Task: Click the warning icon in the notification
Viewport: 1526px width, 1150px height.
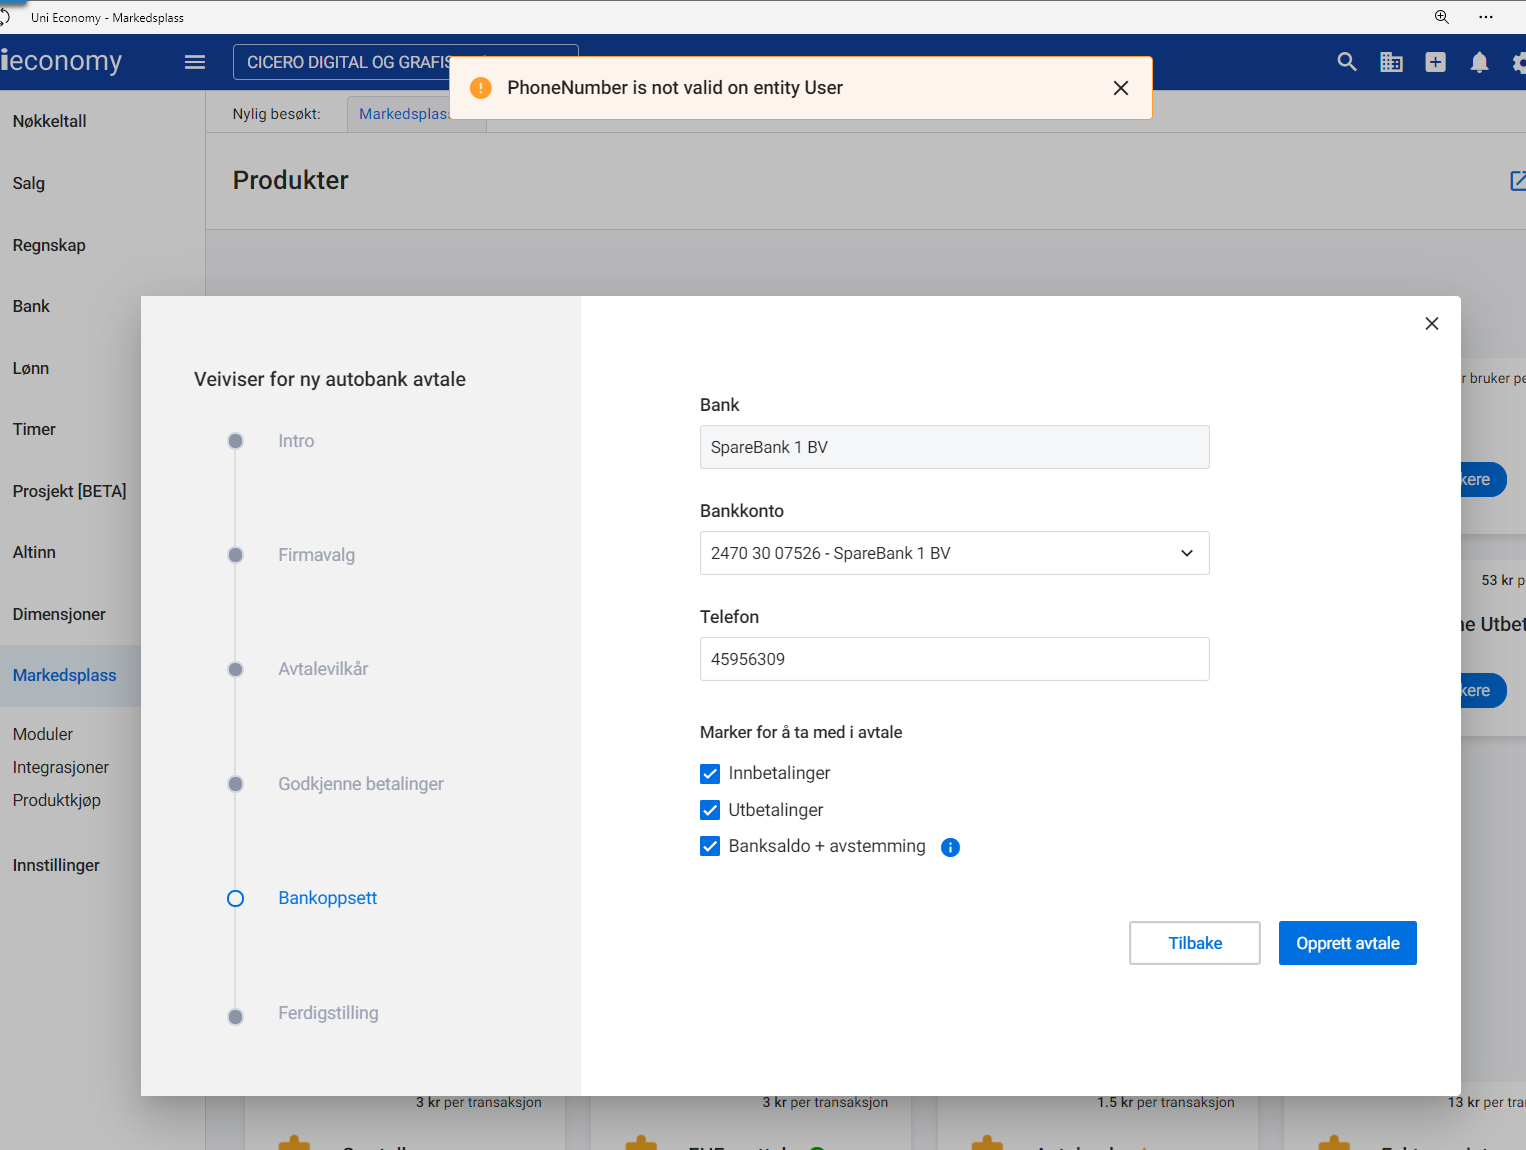Action: [x=481, y=88]
